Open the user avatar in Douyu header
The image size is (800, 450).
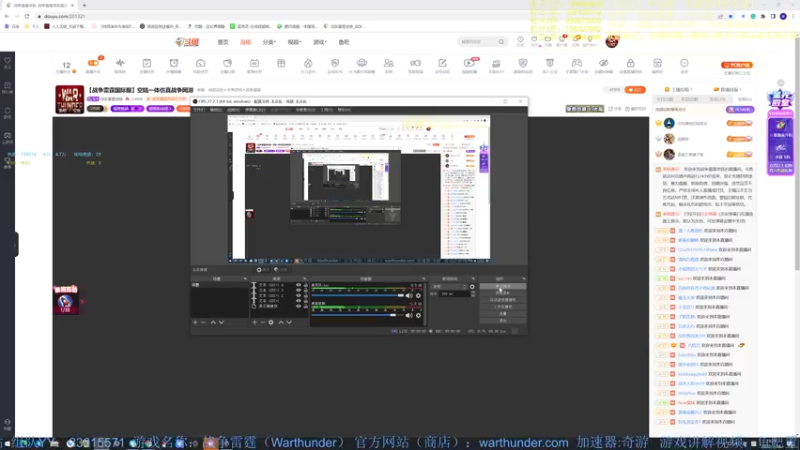click(x=612, y=42)
